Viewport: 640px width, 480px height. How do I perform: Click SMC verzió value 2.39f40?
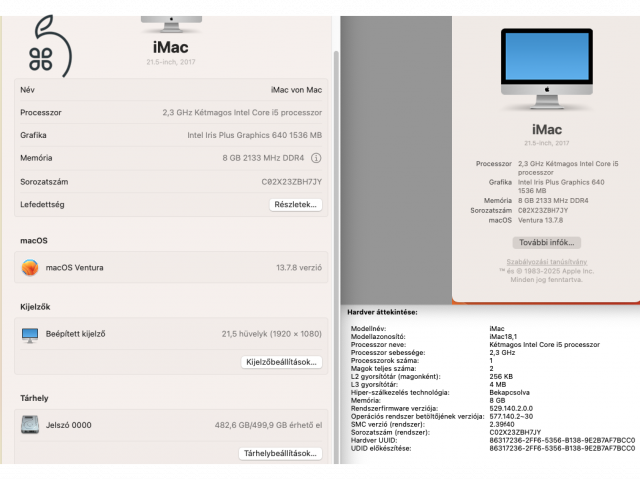pos(503,424)
